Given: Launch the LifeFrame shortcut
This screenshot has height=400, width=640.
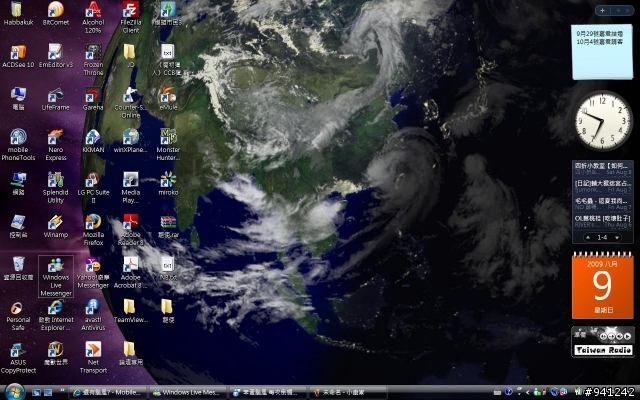Looking at the screenshot, I should coord(56,99).
